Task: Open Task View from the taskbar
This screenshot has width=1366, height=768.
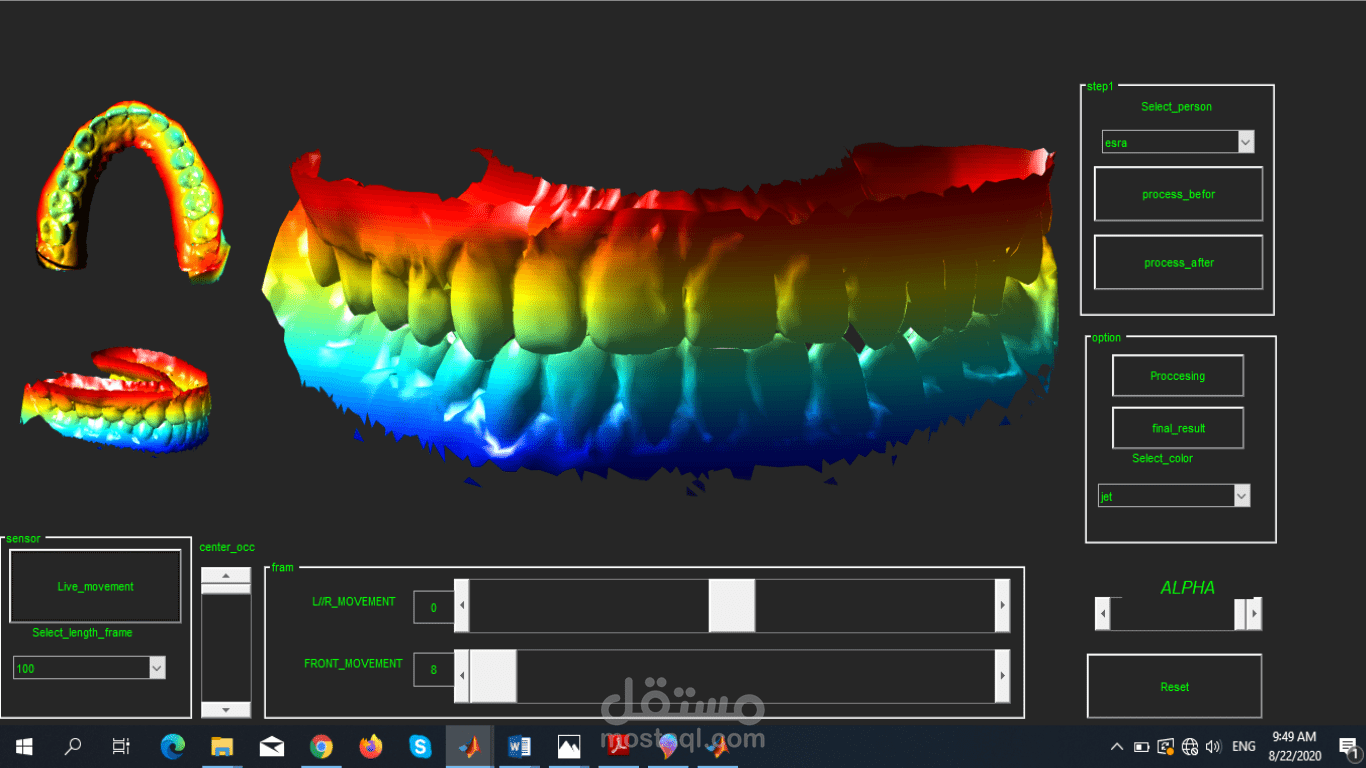Action: pos(121,746)
